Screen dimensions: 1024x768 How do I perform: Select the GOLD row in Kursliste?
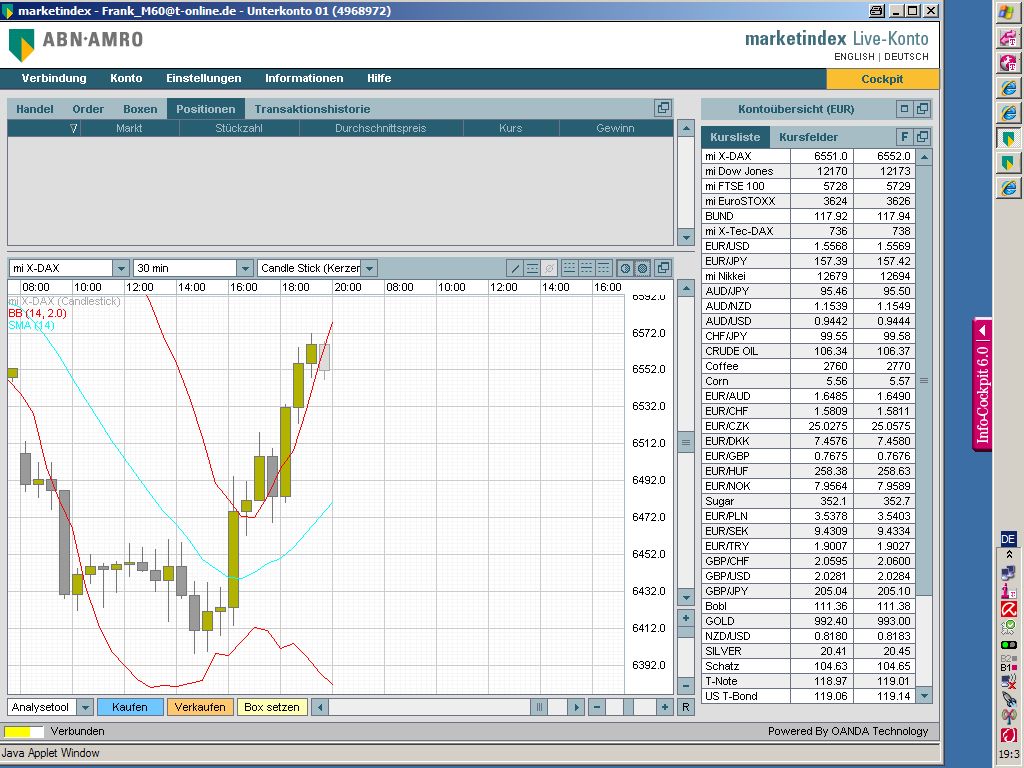point(745,621)
